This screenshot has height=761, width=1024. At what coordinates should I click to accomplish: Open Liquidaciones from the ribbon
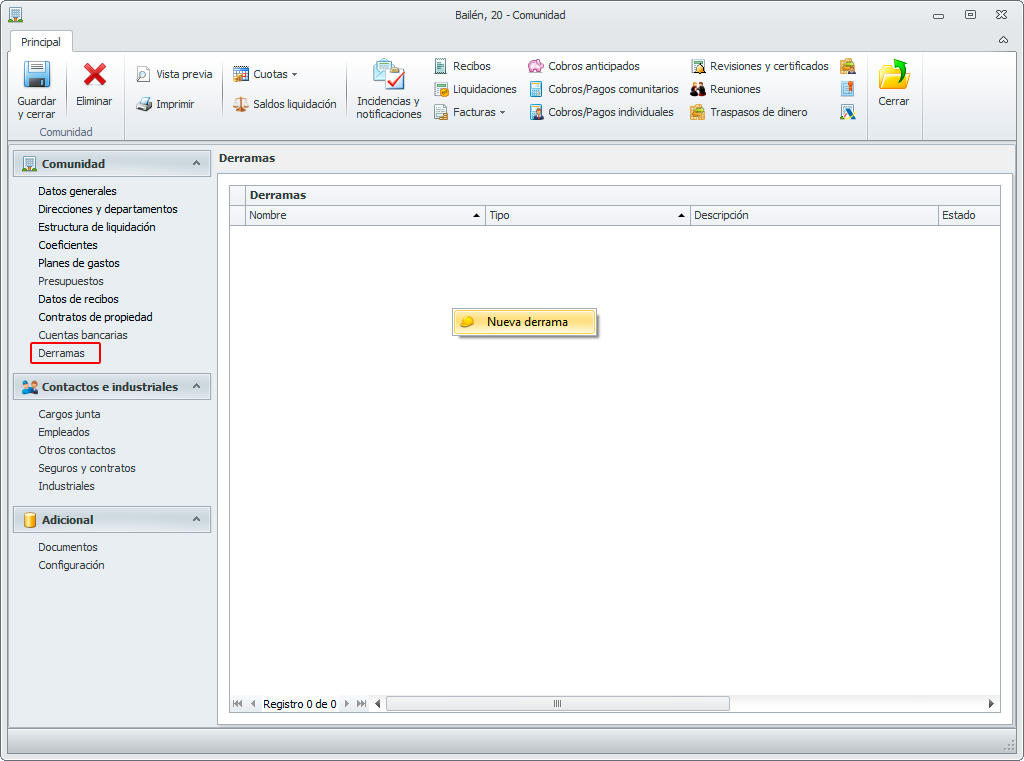click(475, 89)
